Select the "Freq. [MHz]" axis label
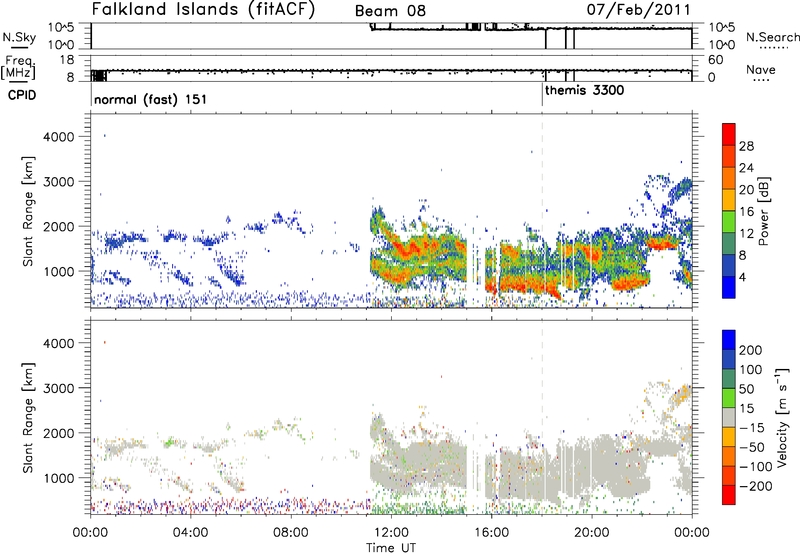 pos(19,68)
